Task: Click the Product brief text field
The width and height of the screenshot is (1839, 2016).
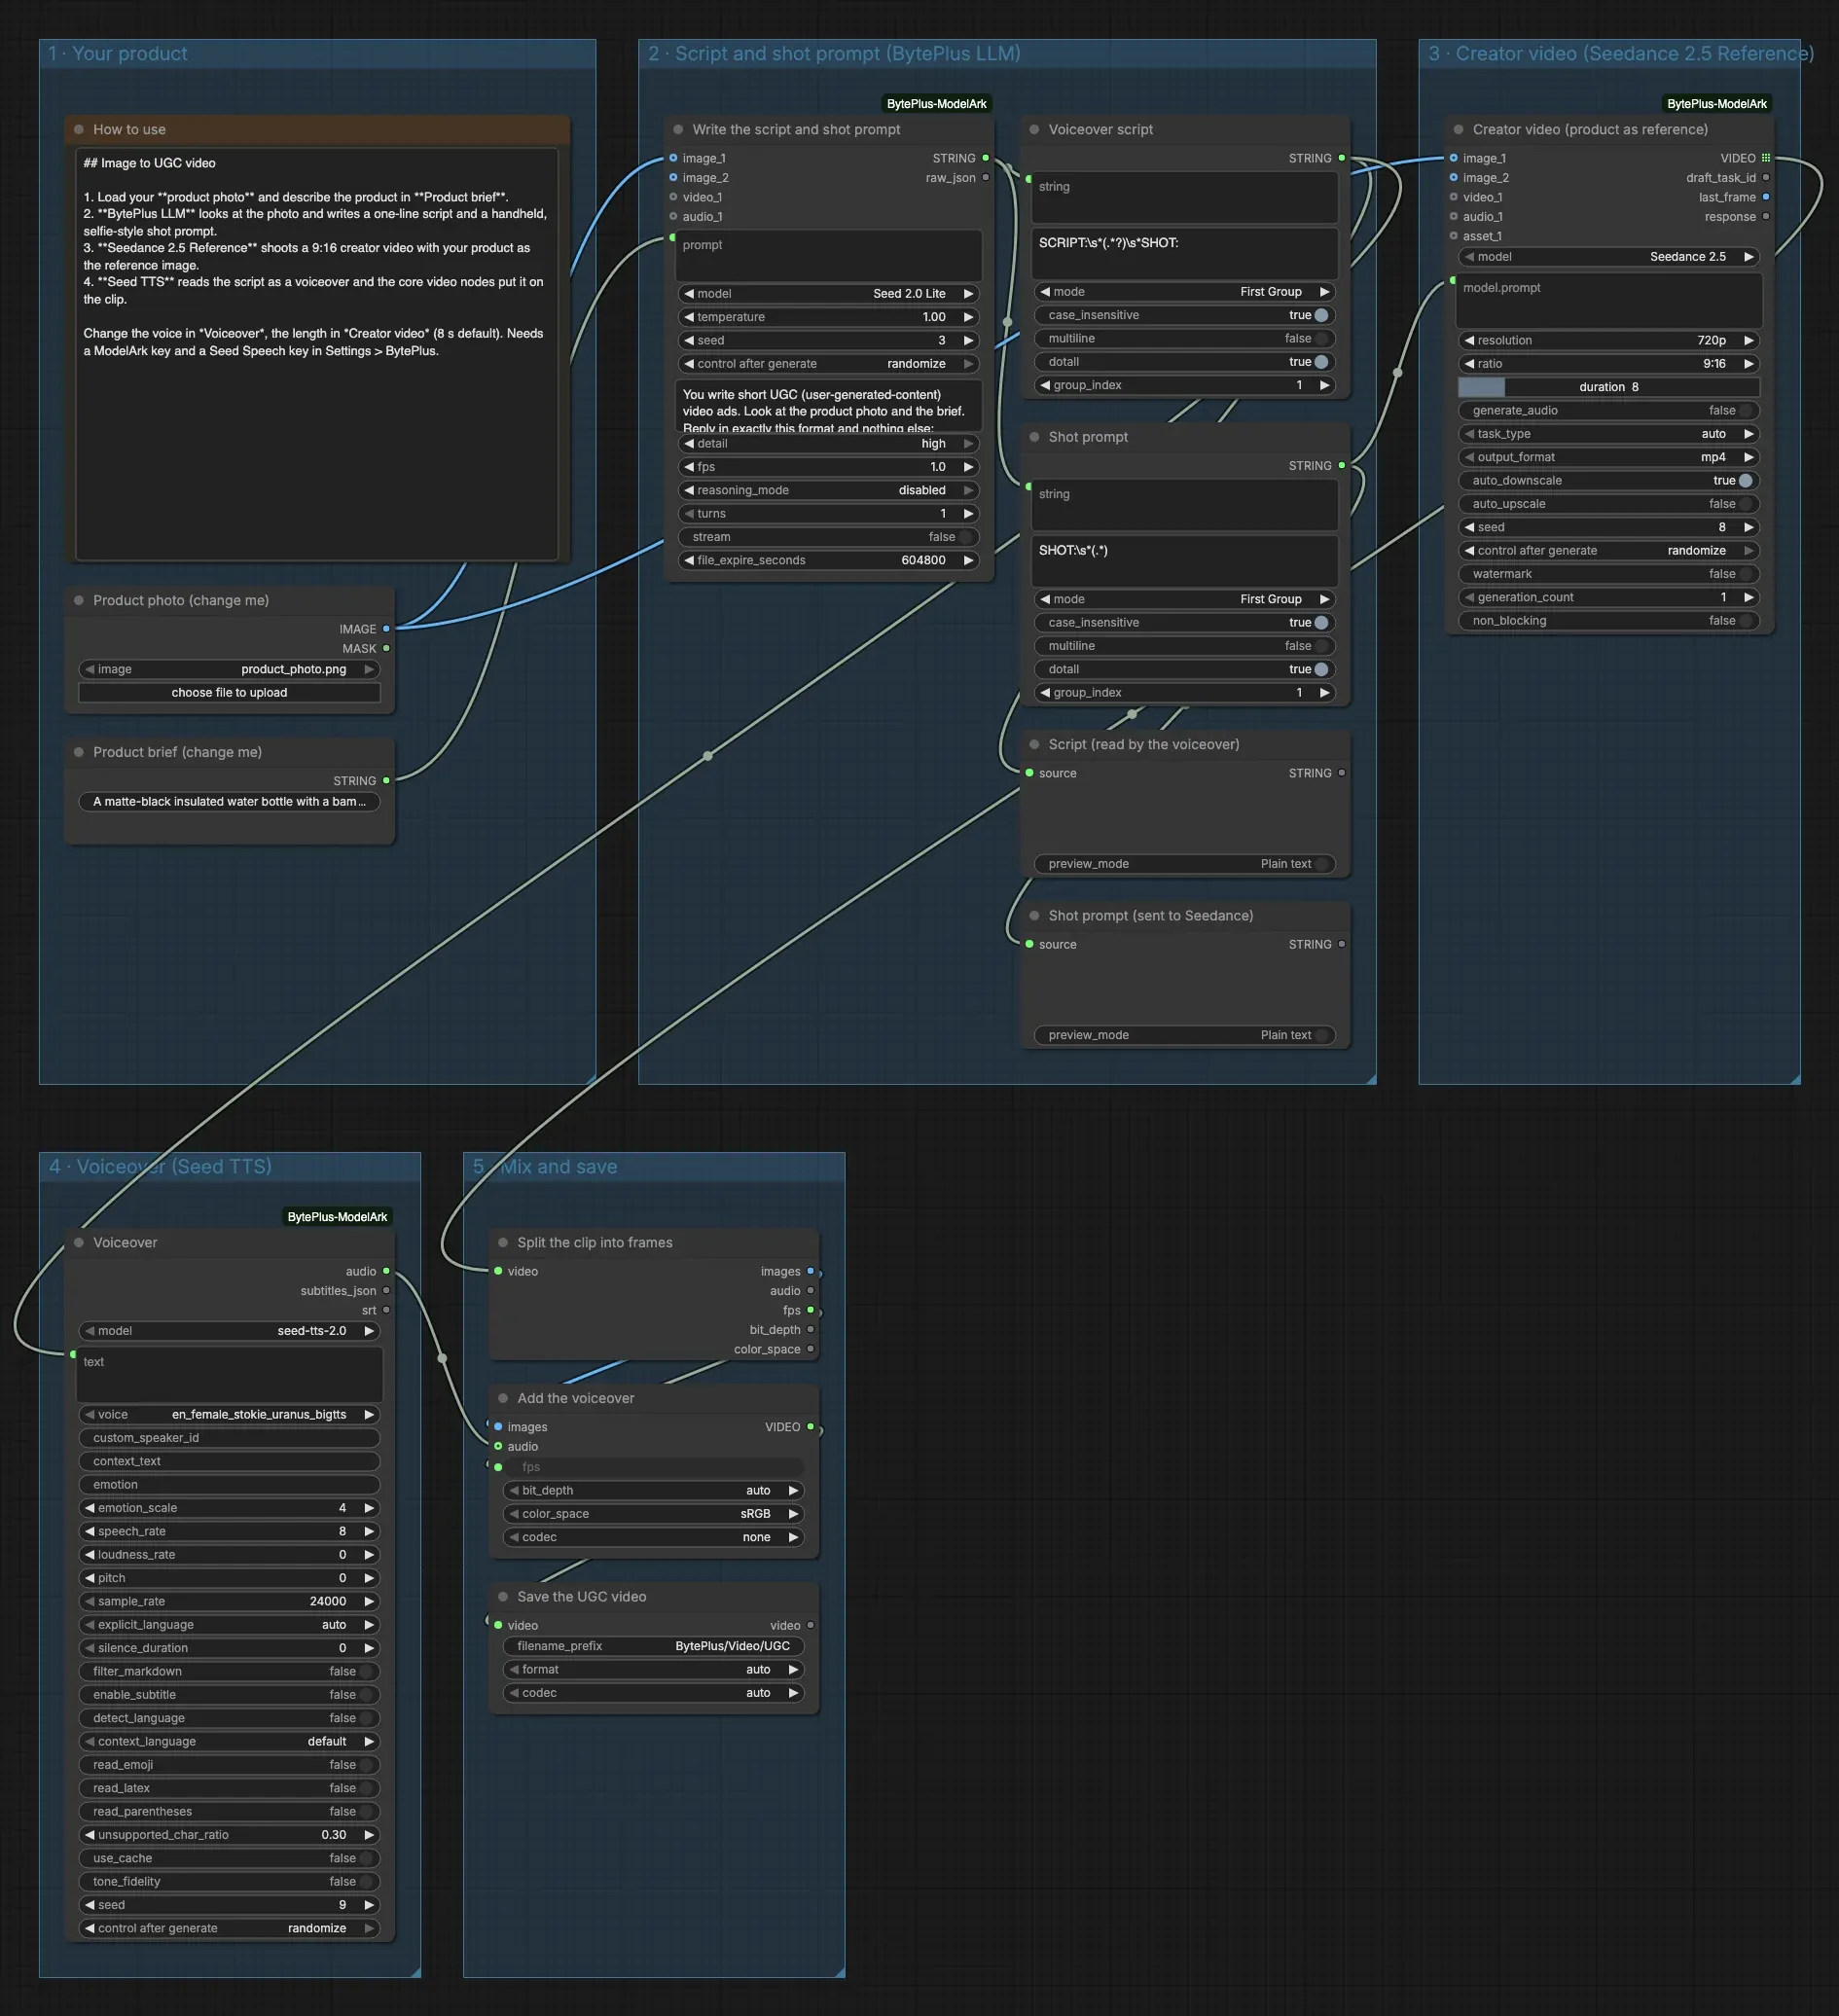Action: click(x=229, y=802)
